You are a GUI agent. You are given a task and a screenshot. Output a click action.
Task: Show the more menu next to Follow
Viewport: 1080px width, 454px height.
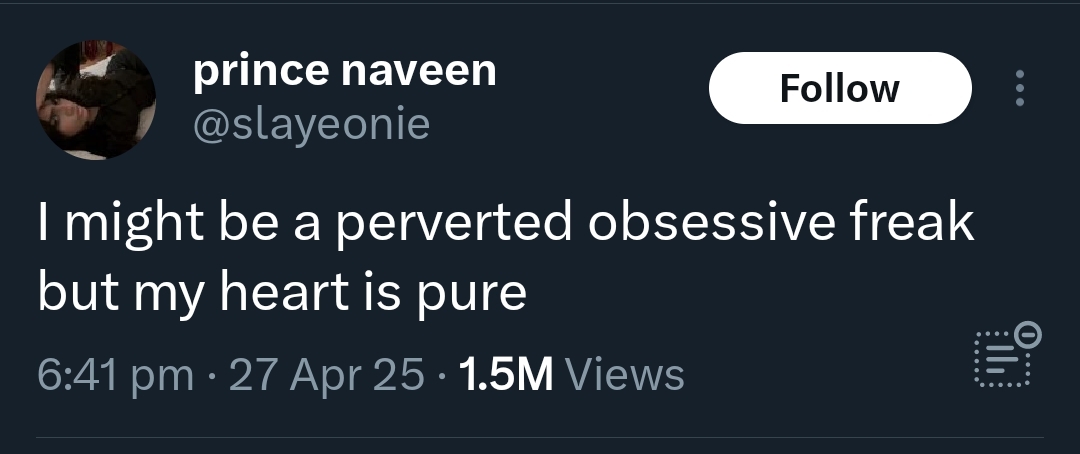(x=1019, y=89)
